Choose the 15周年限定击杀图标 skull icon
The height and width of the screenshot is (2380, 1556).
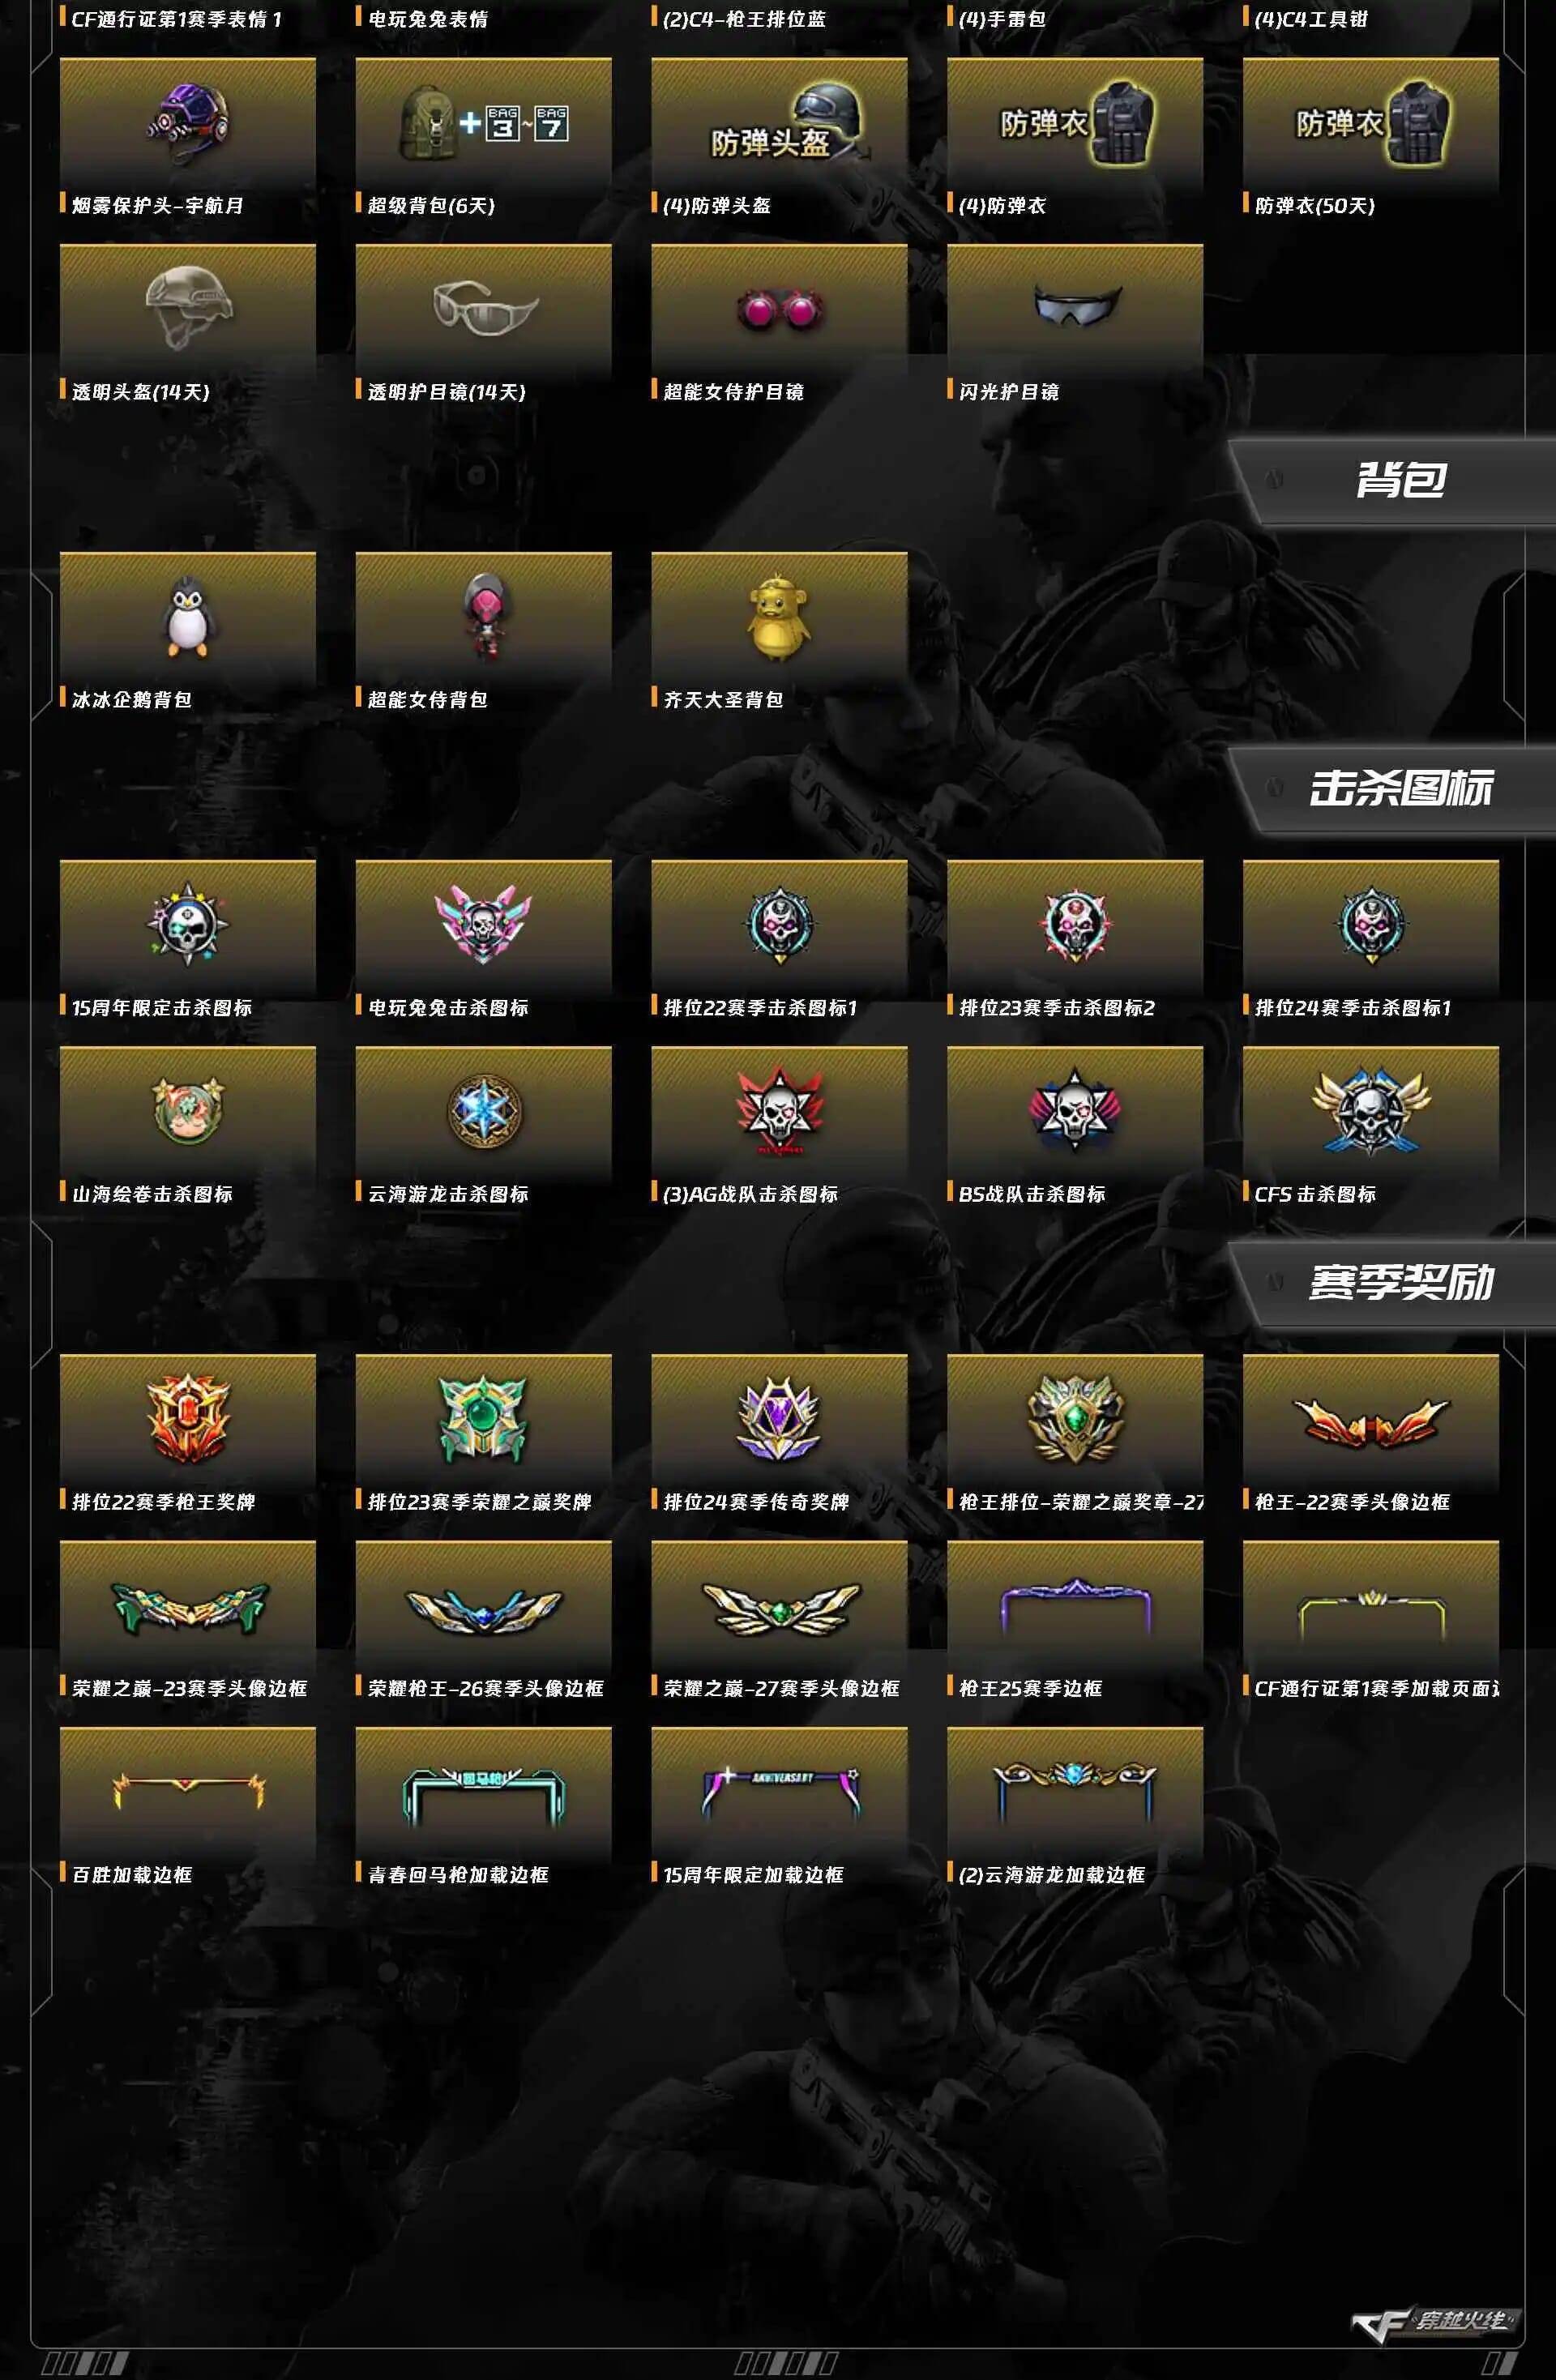(187, 924)
